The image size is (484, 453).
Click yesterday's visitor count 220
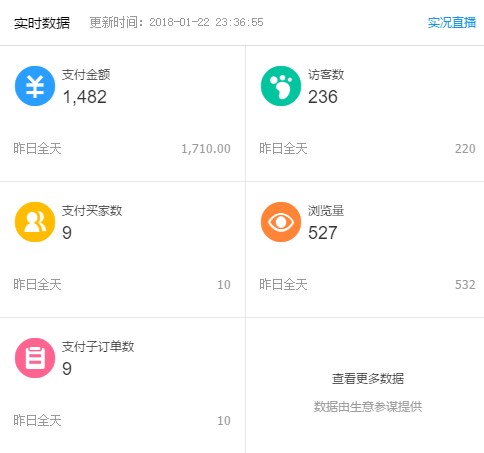point(465,149)
